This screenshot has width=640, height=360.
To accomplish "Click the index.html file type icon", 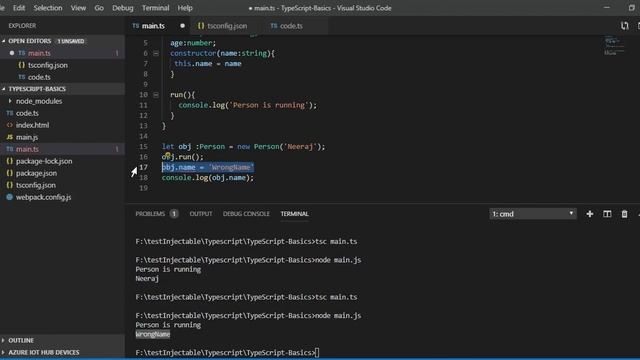I will 10,125.
